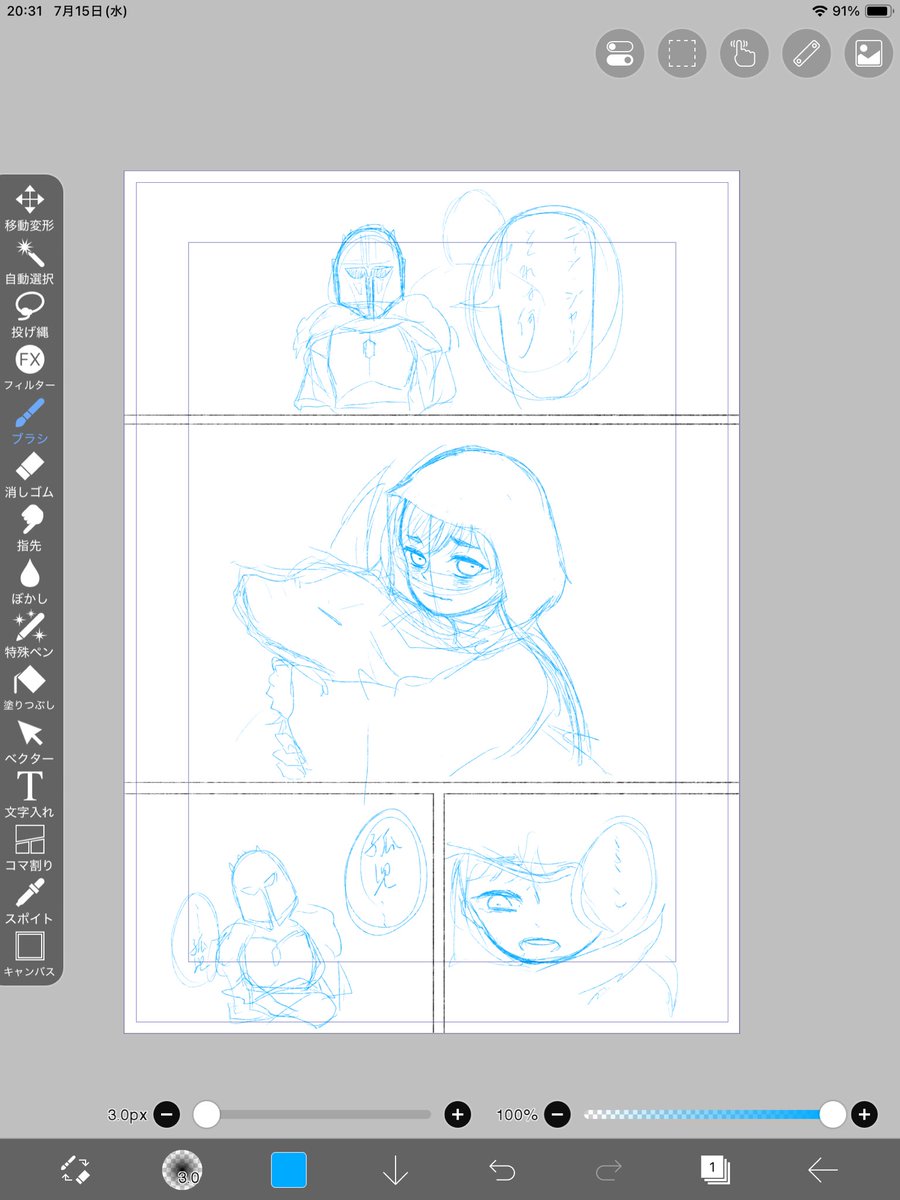Select the ぼかし blur tool
This screenshot has height=1200, width=900.
(x=30, y=581)
